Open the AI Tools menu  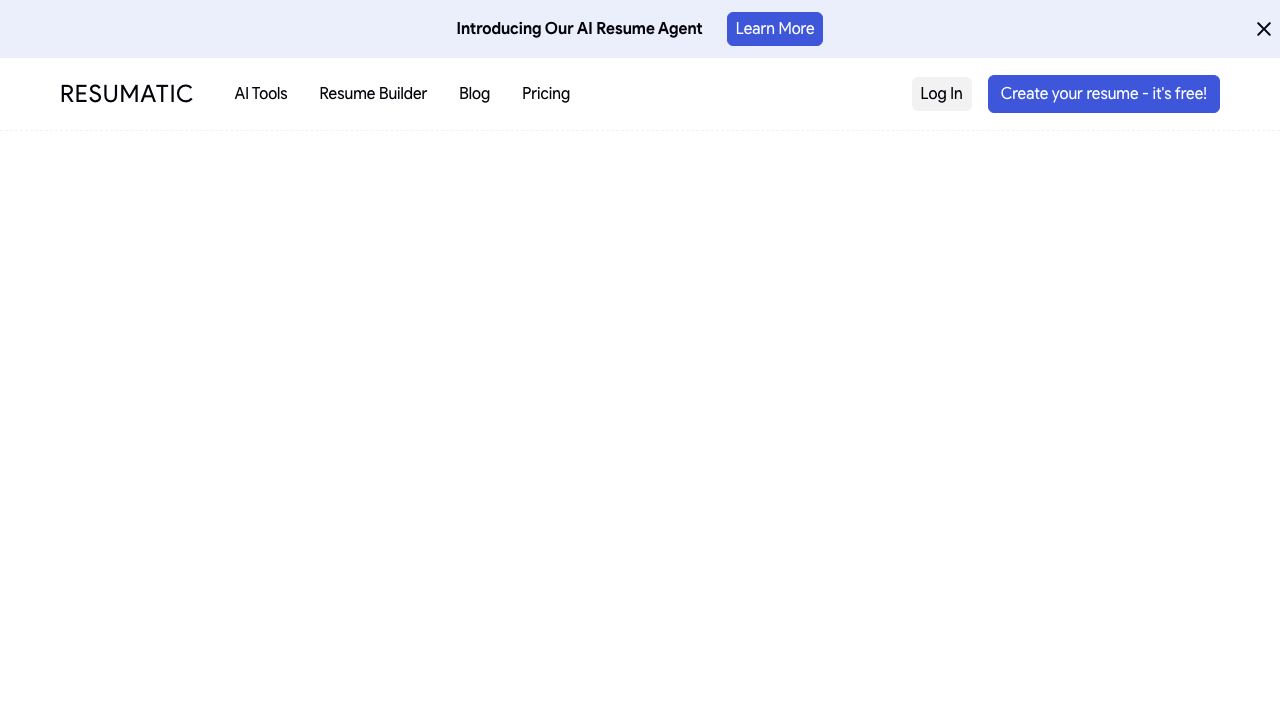coord(261,94)
